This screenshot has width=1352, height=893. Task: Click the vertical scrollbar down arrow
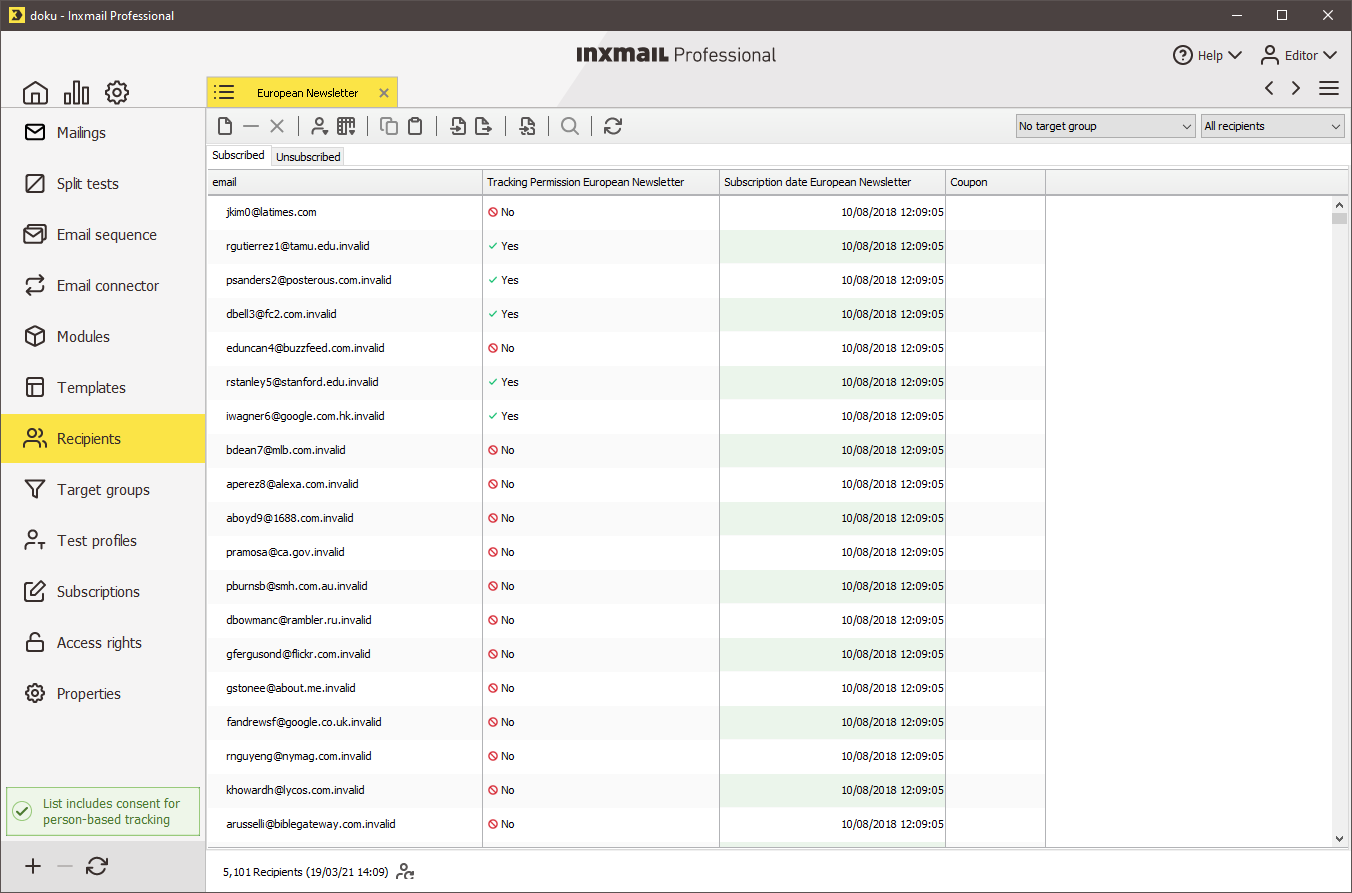pos(1339,839)
